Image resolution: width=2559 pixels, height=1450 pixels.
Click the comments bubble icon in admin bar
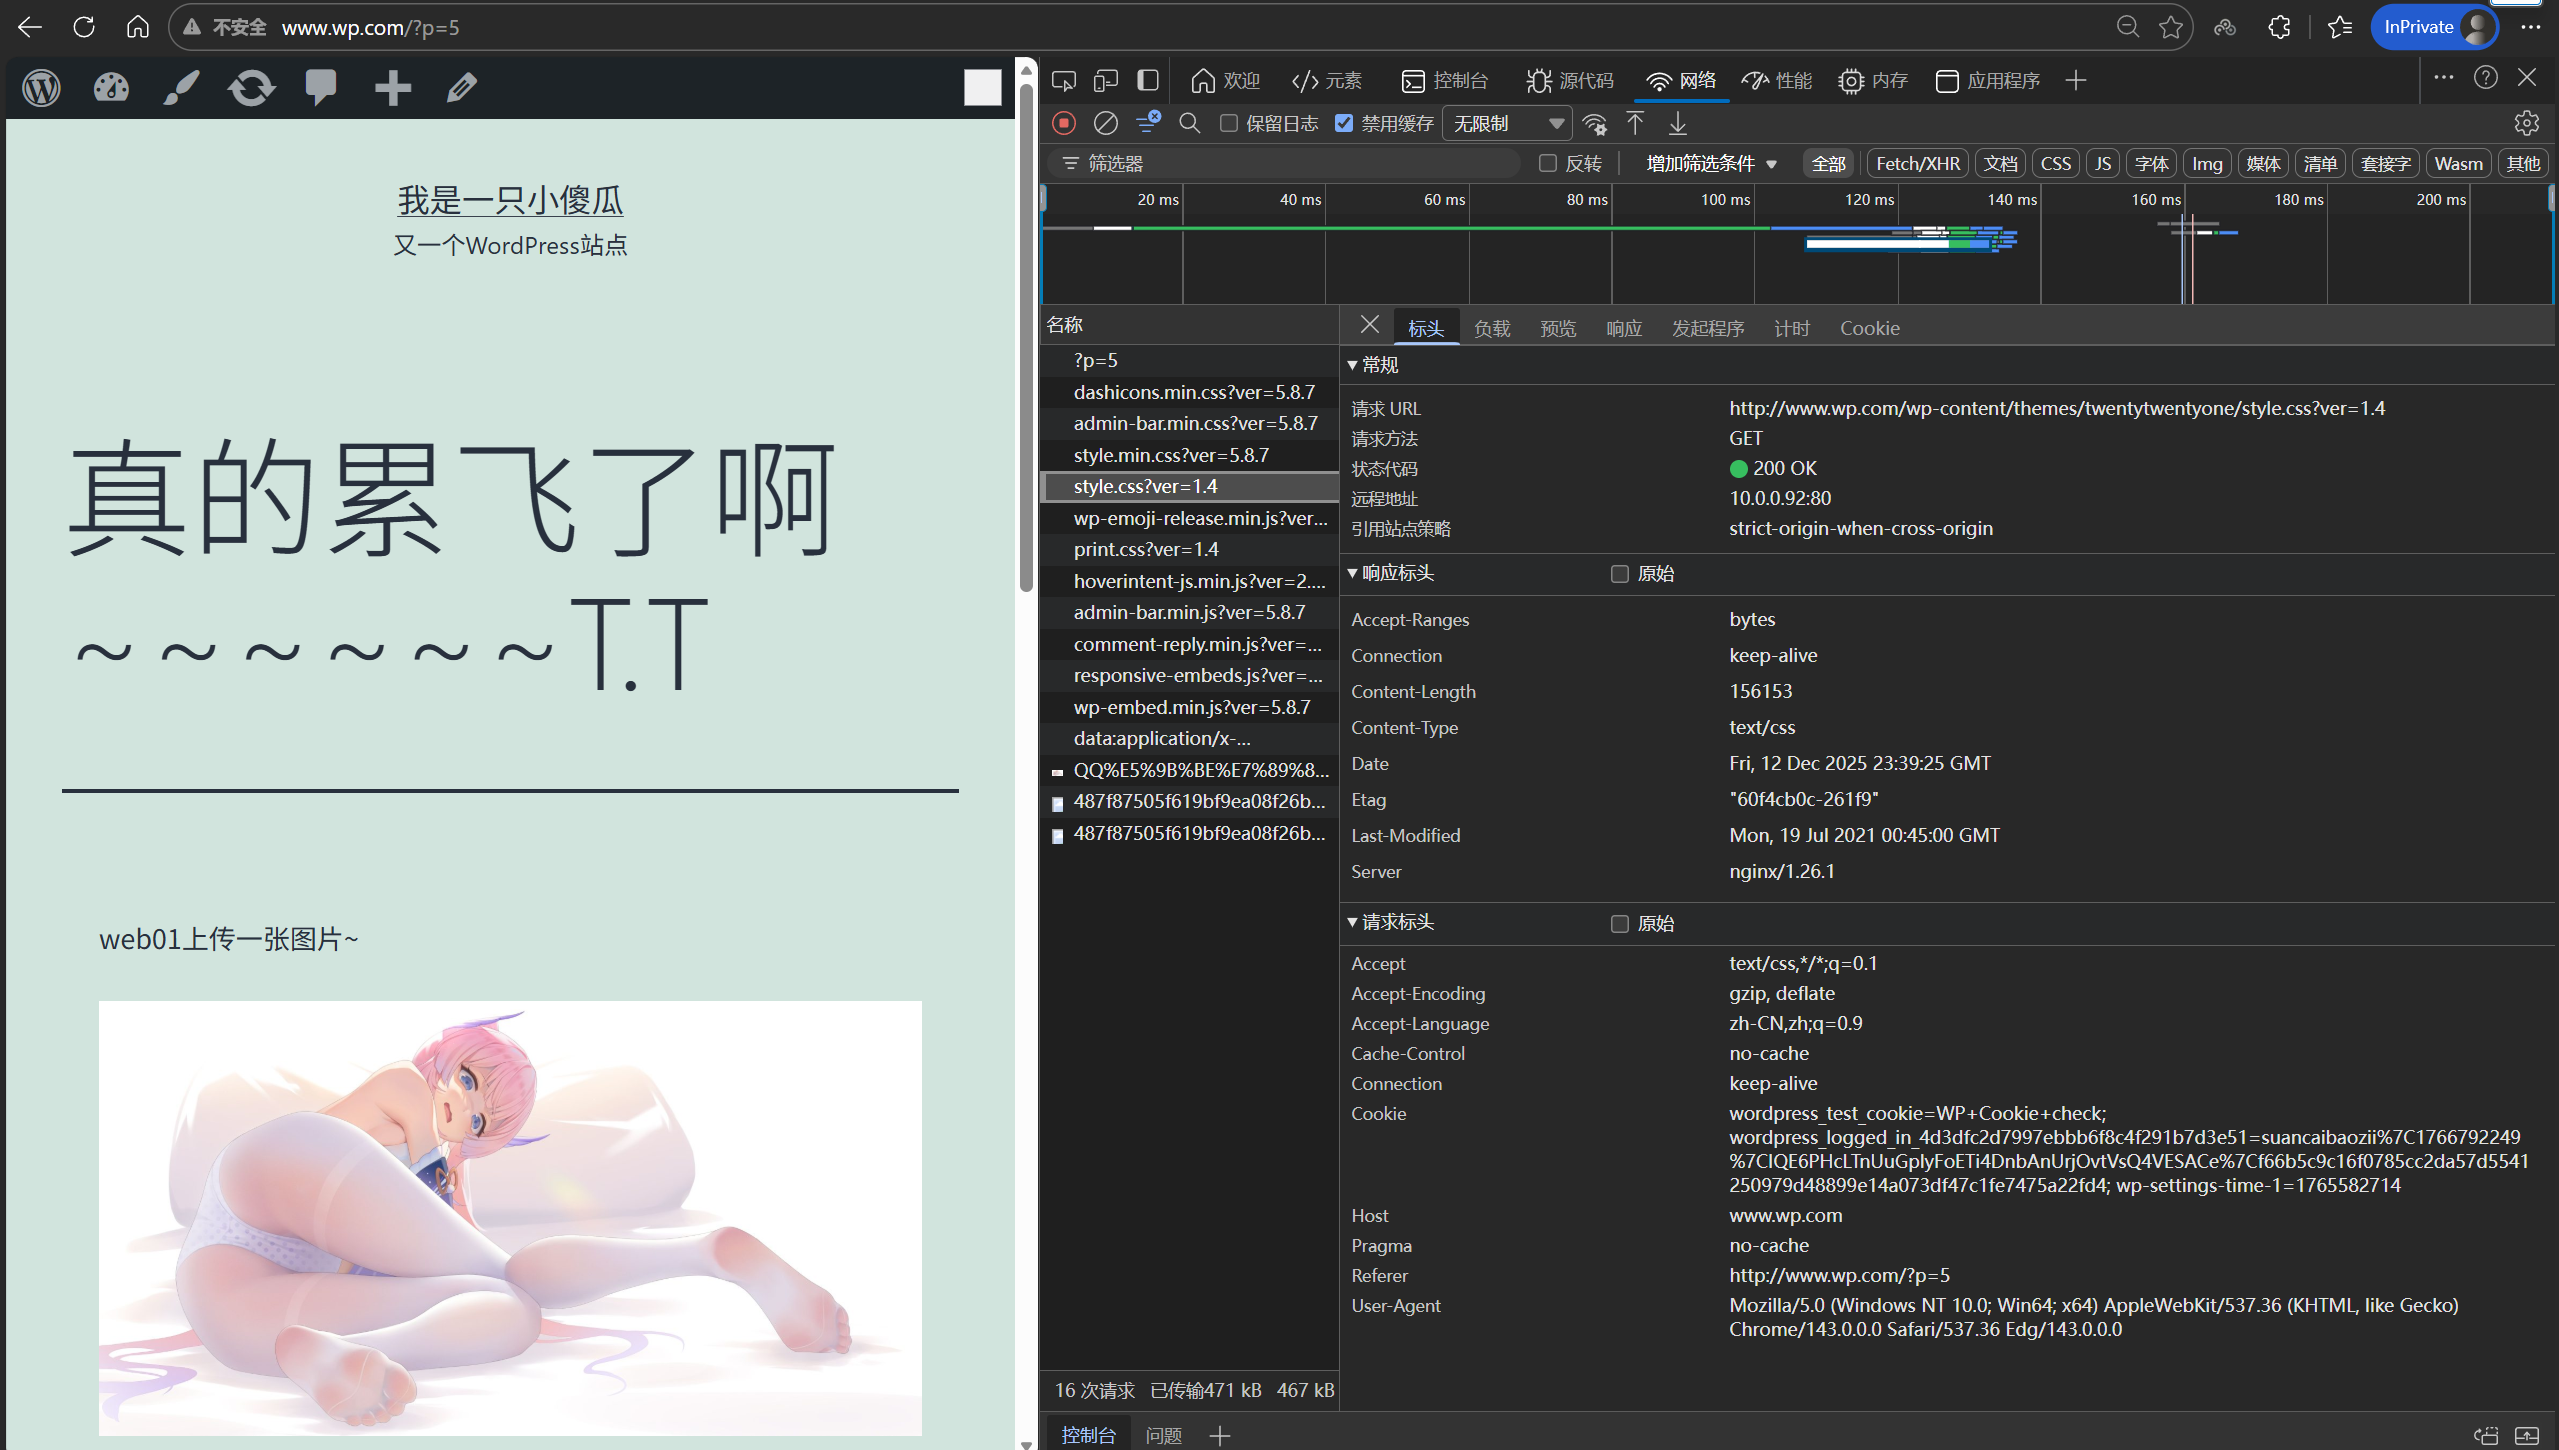pos(321,88)
